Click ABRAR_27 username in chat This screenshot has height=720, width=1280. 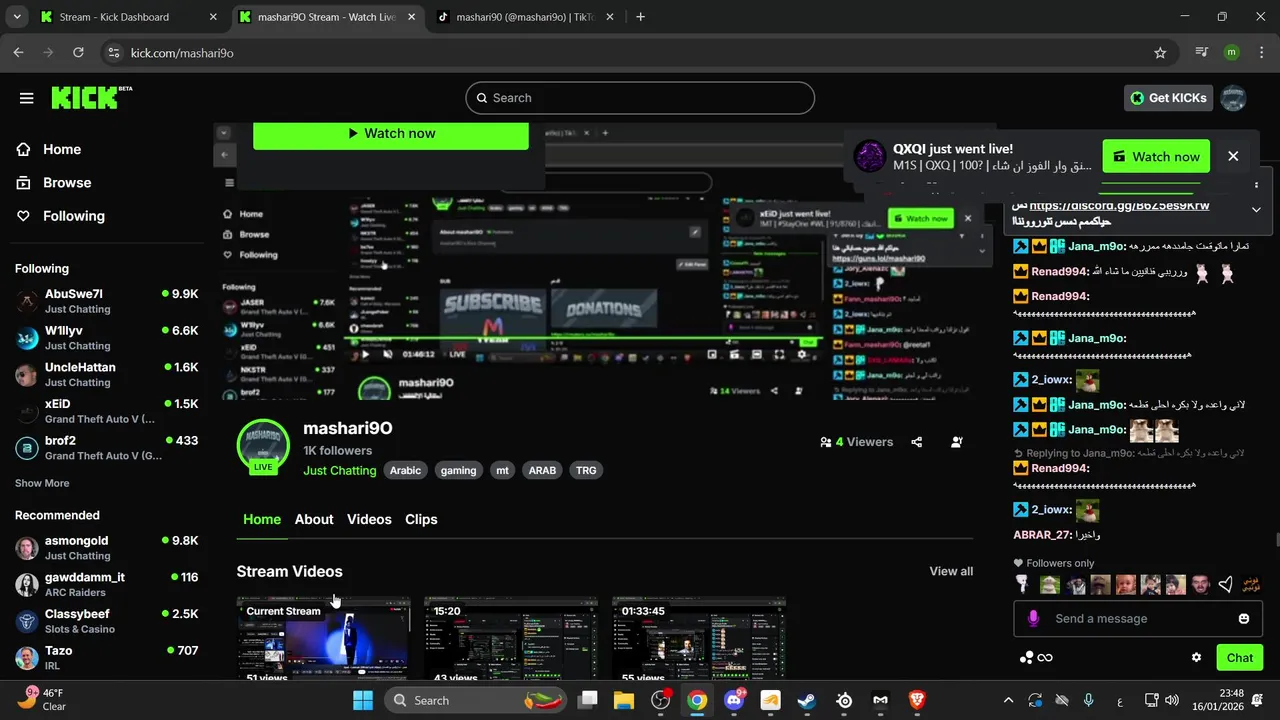[1042, 535]
